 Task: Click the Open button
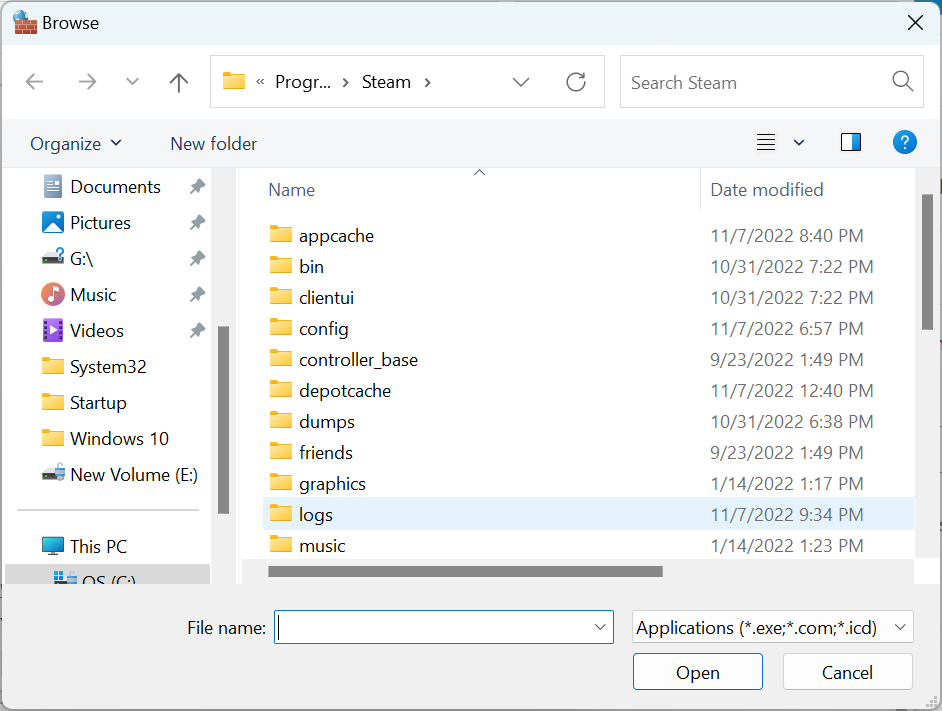point(697,672)
